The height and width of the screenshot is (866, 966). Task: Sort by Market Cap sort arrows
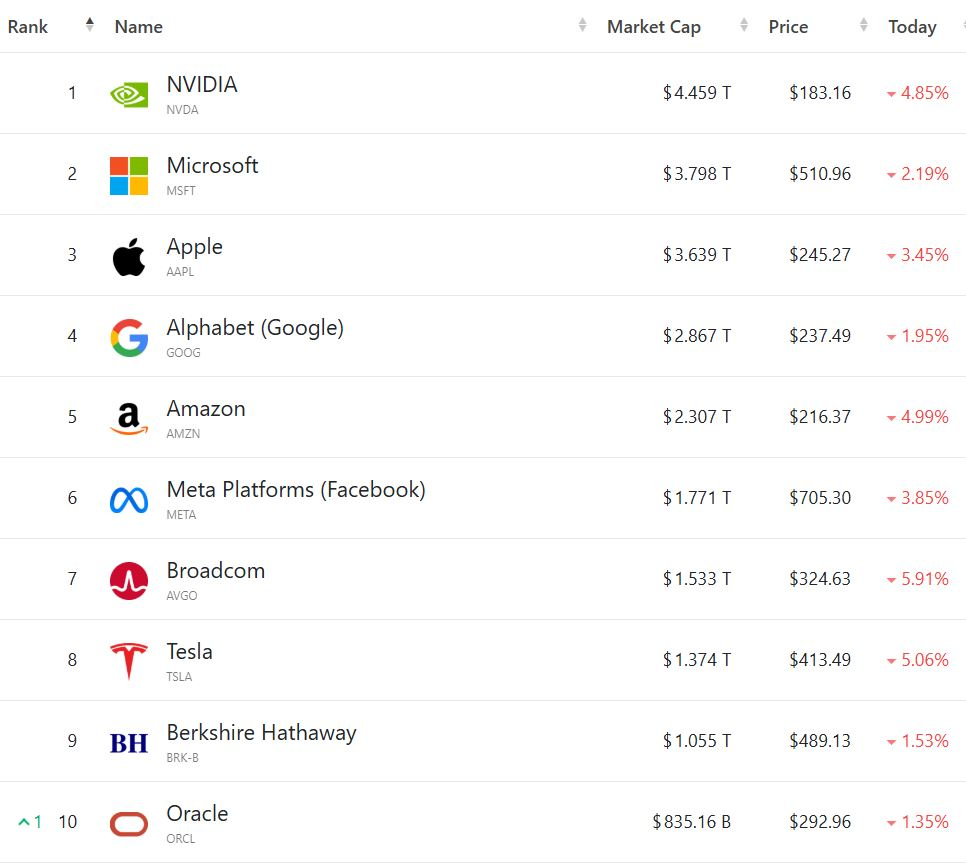click(x=743, y=26)
